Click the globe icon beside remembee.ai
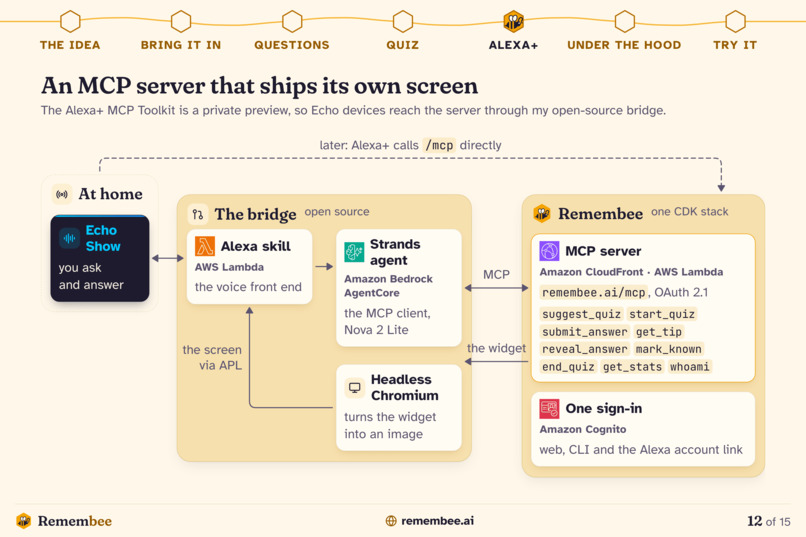Screen dimensions: 806x537 pyautogui.click(x=391, y=521)
